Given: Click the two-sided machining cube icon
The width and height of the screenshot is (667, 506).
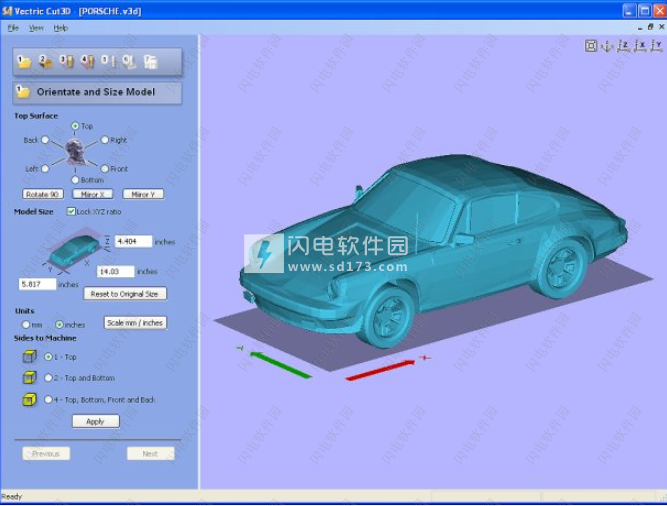Looking at the screenshot, I should point(29,377).
